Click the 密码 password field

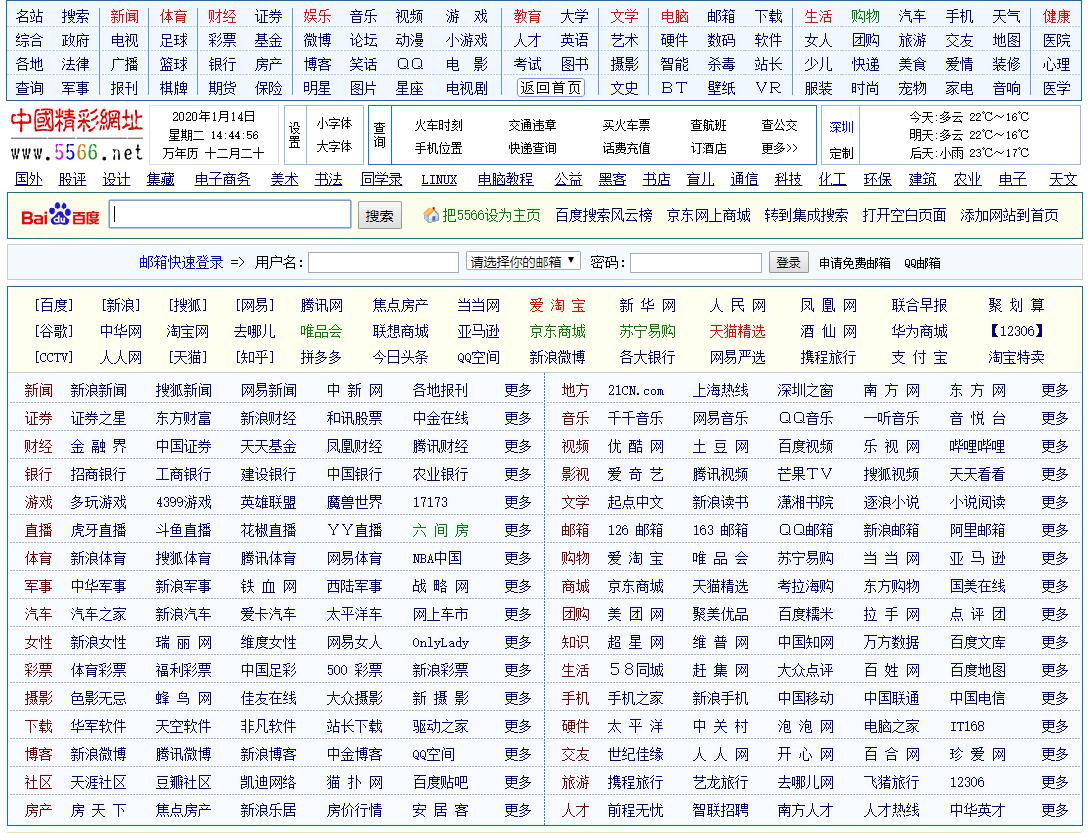click(x=695, y=262)
